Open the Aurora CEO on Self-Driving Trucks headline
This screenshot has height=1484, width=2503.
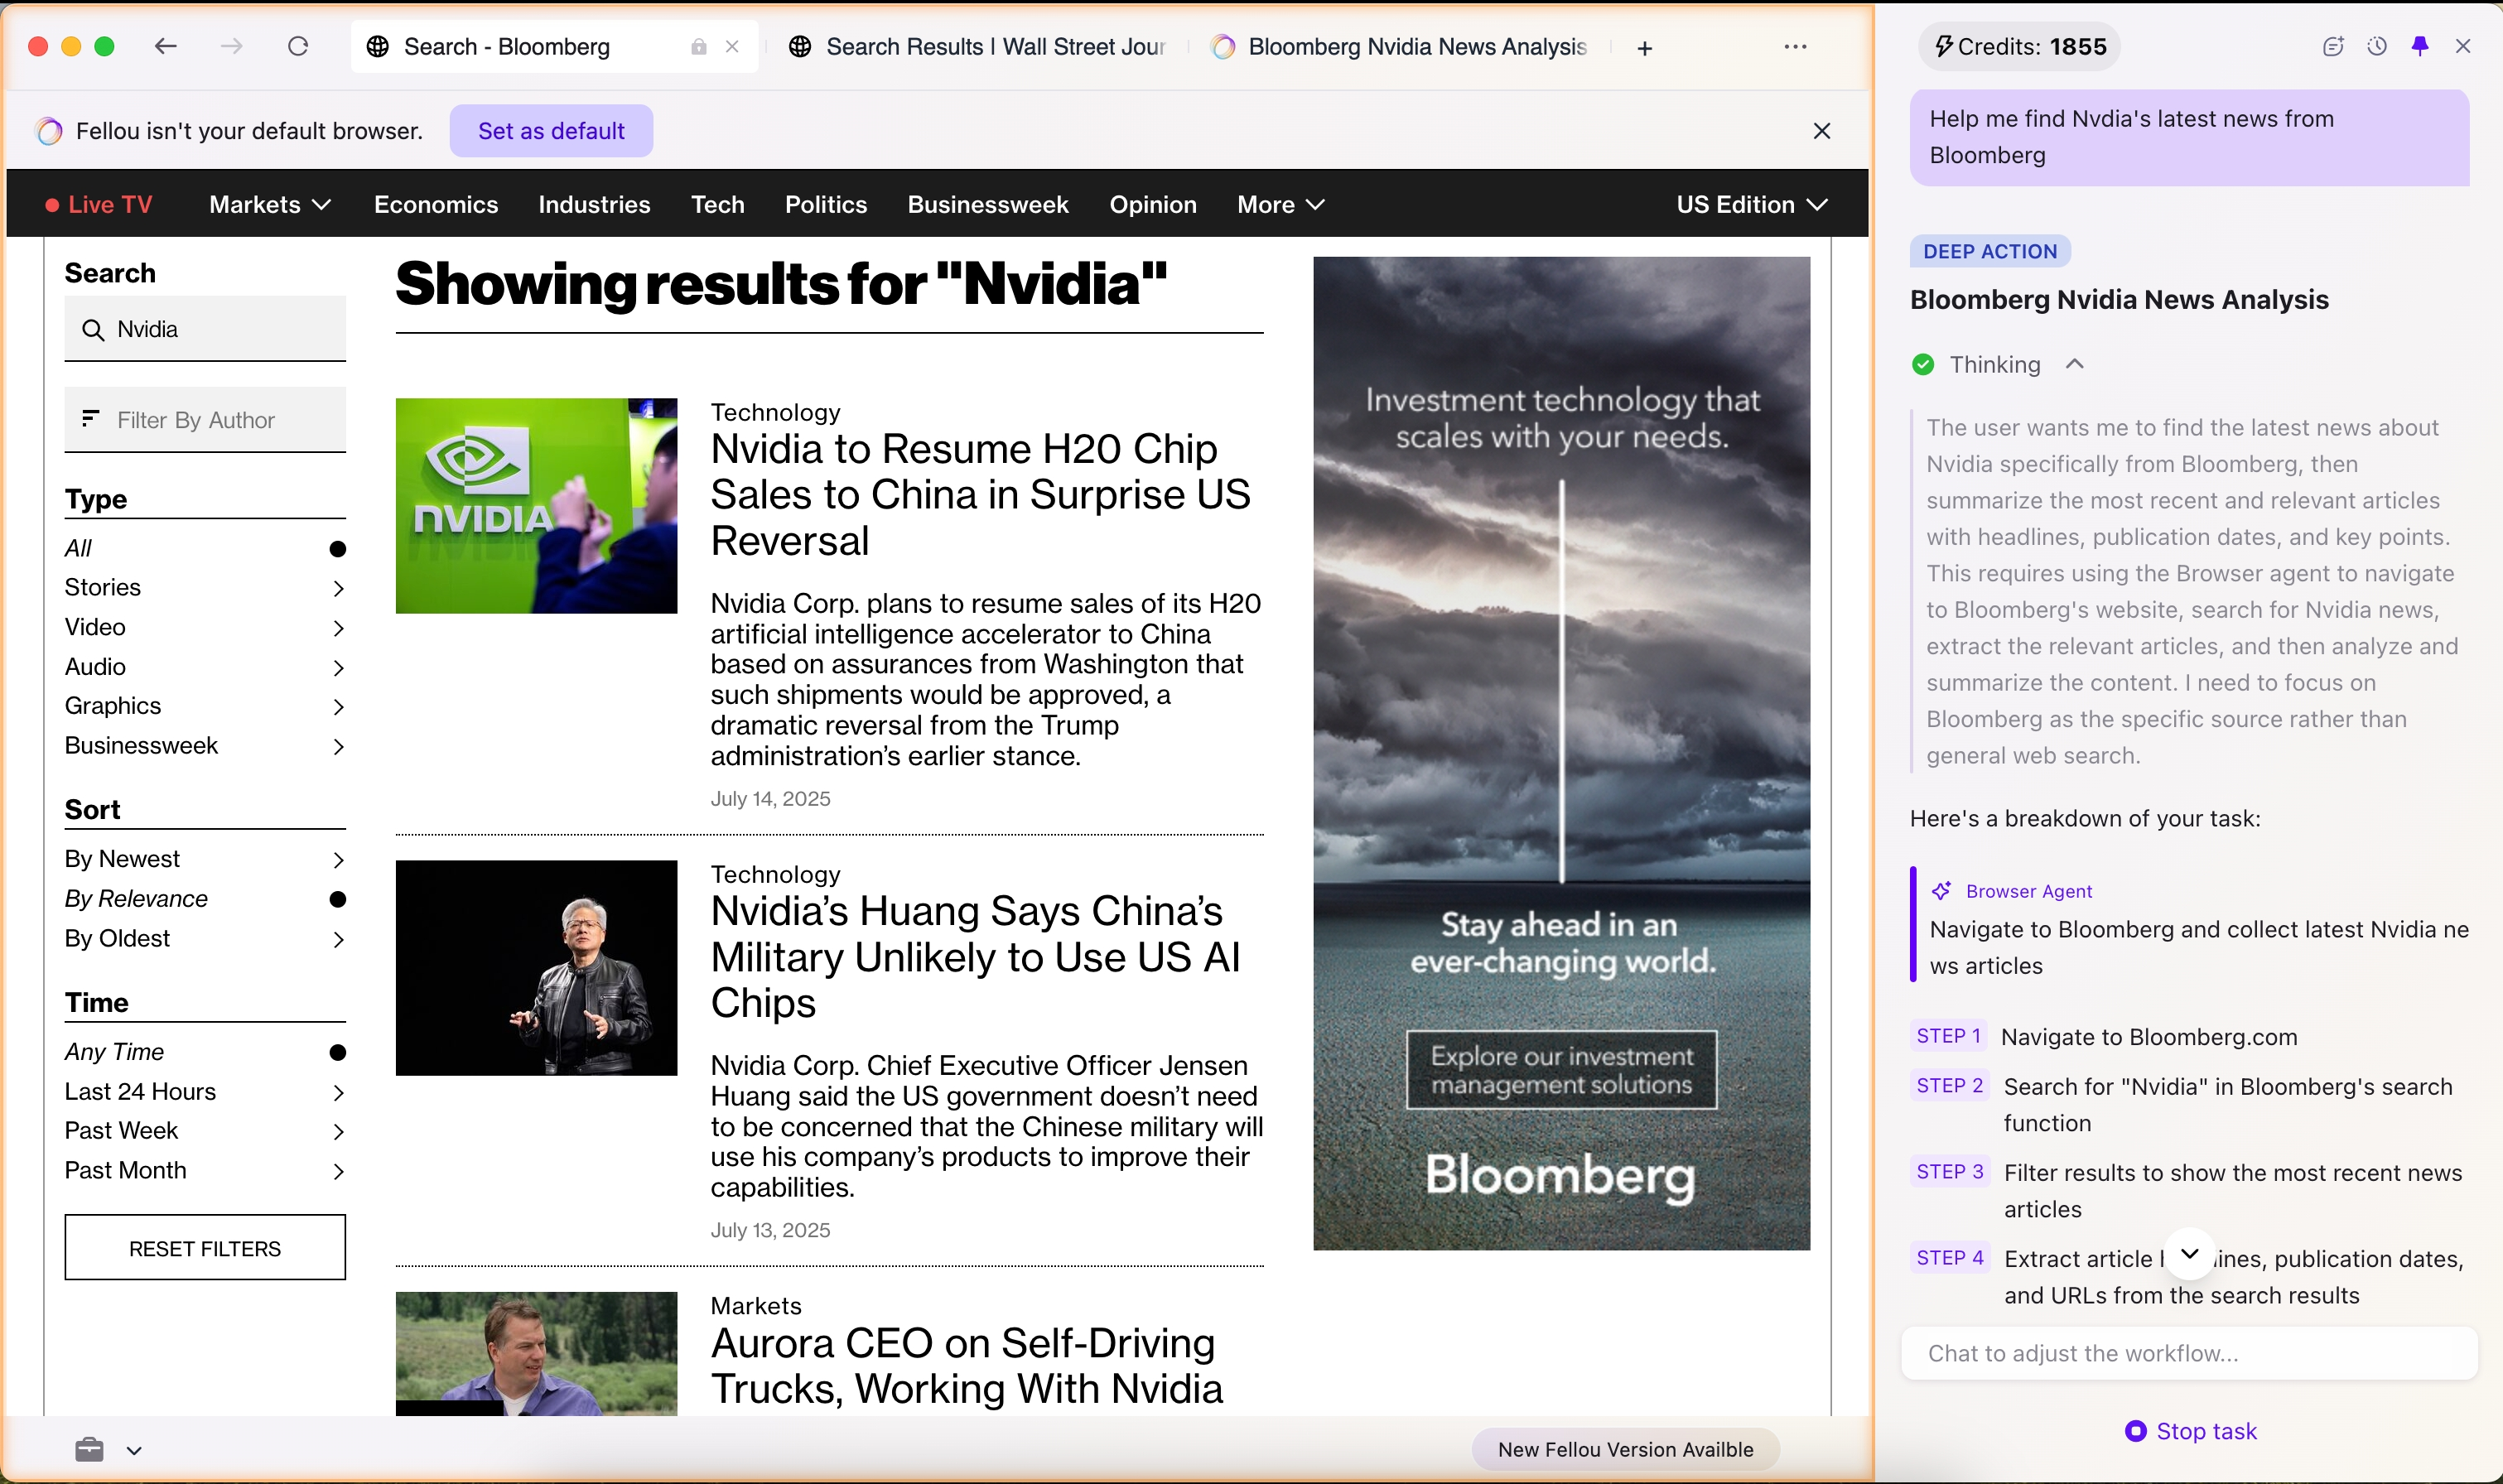click(967, 1366)
